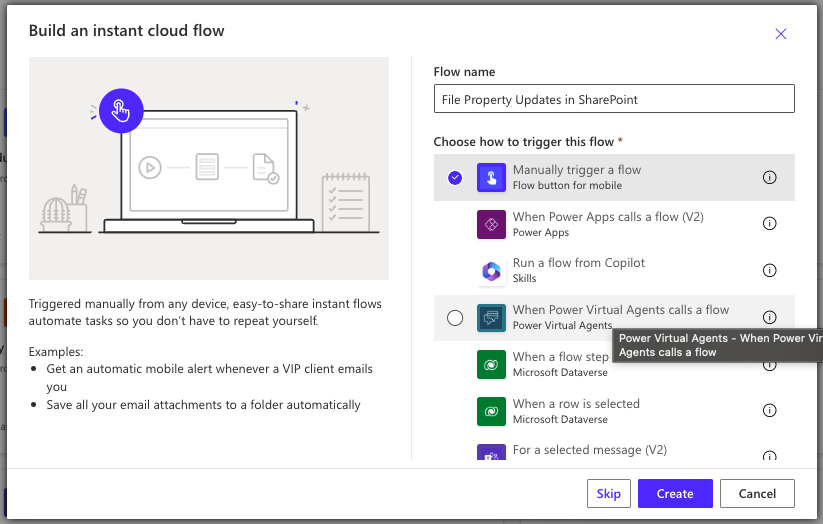Select the Manually trigger a flow radio button
This screenshot has width=823, height=524.
tap(455, 178)
